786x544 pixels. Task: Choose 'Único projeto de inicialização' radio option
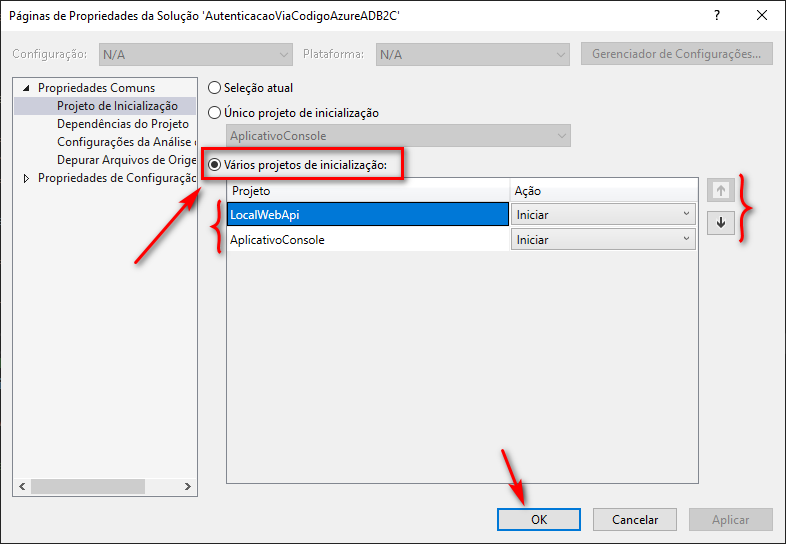[x=214, y=113]
